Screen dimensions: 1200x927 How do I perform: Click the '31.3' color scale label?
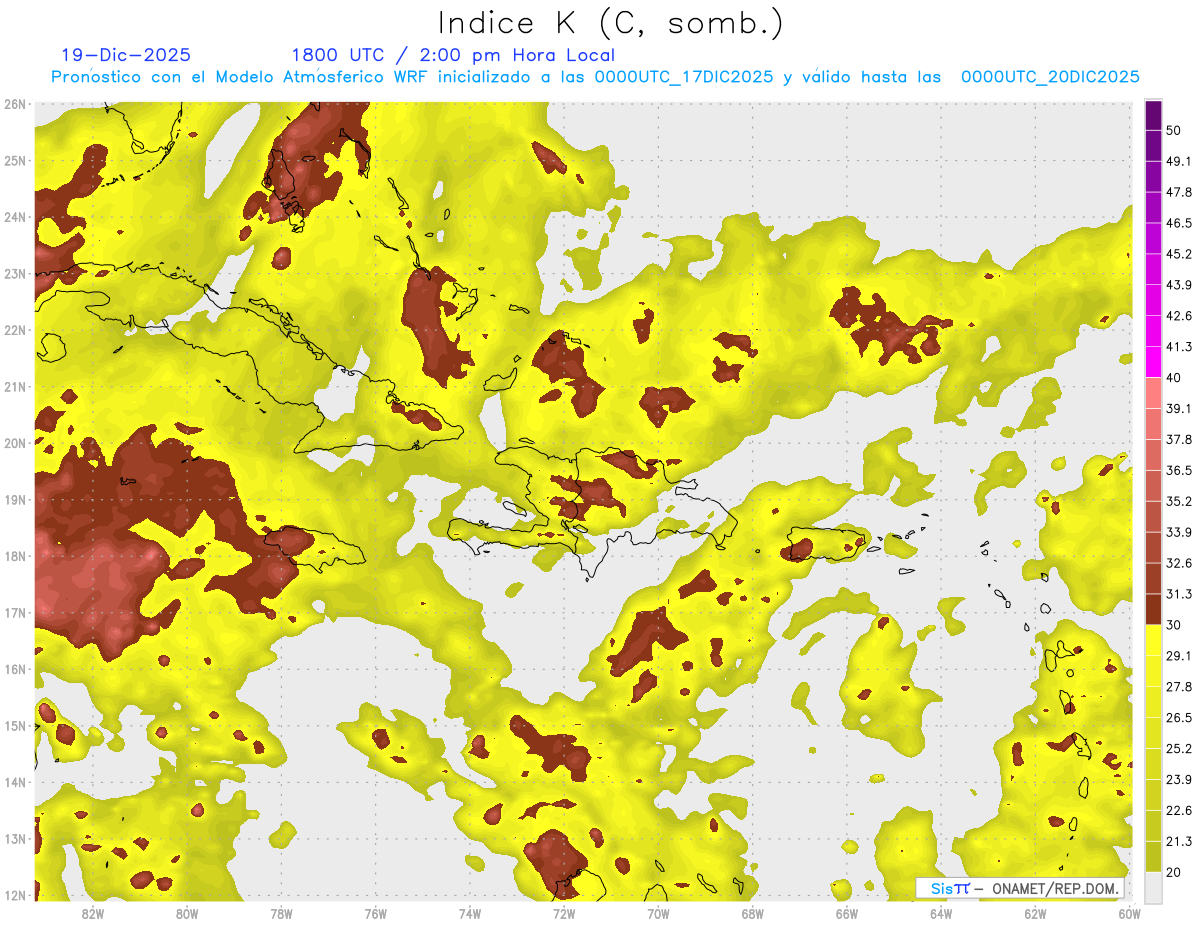[x=1178, y=594]
